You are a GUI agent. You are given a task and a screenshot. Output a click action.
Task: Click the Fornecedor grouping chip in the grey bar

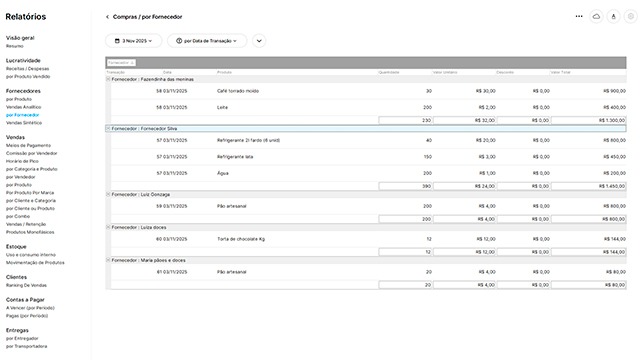(x=121, y=63)
